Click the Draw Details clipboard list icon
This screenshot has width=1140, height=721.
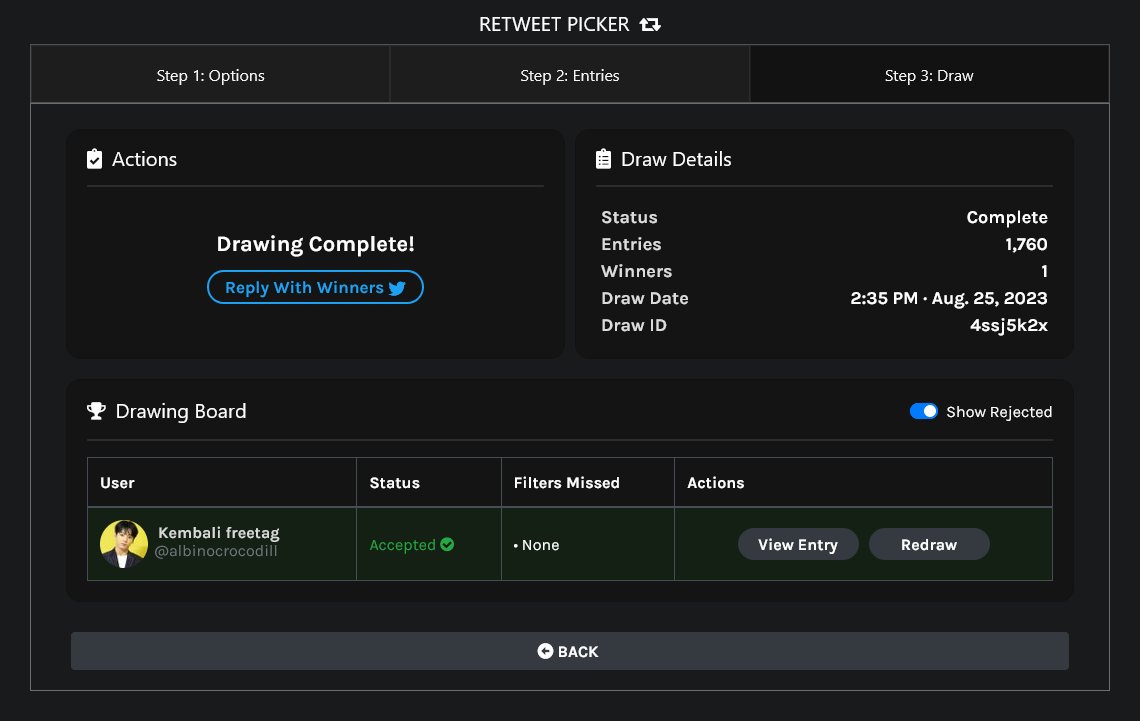[603, 159]
